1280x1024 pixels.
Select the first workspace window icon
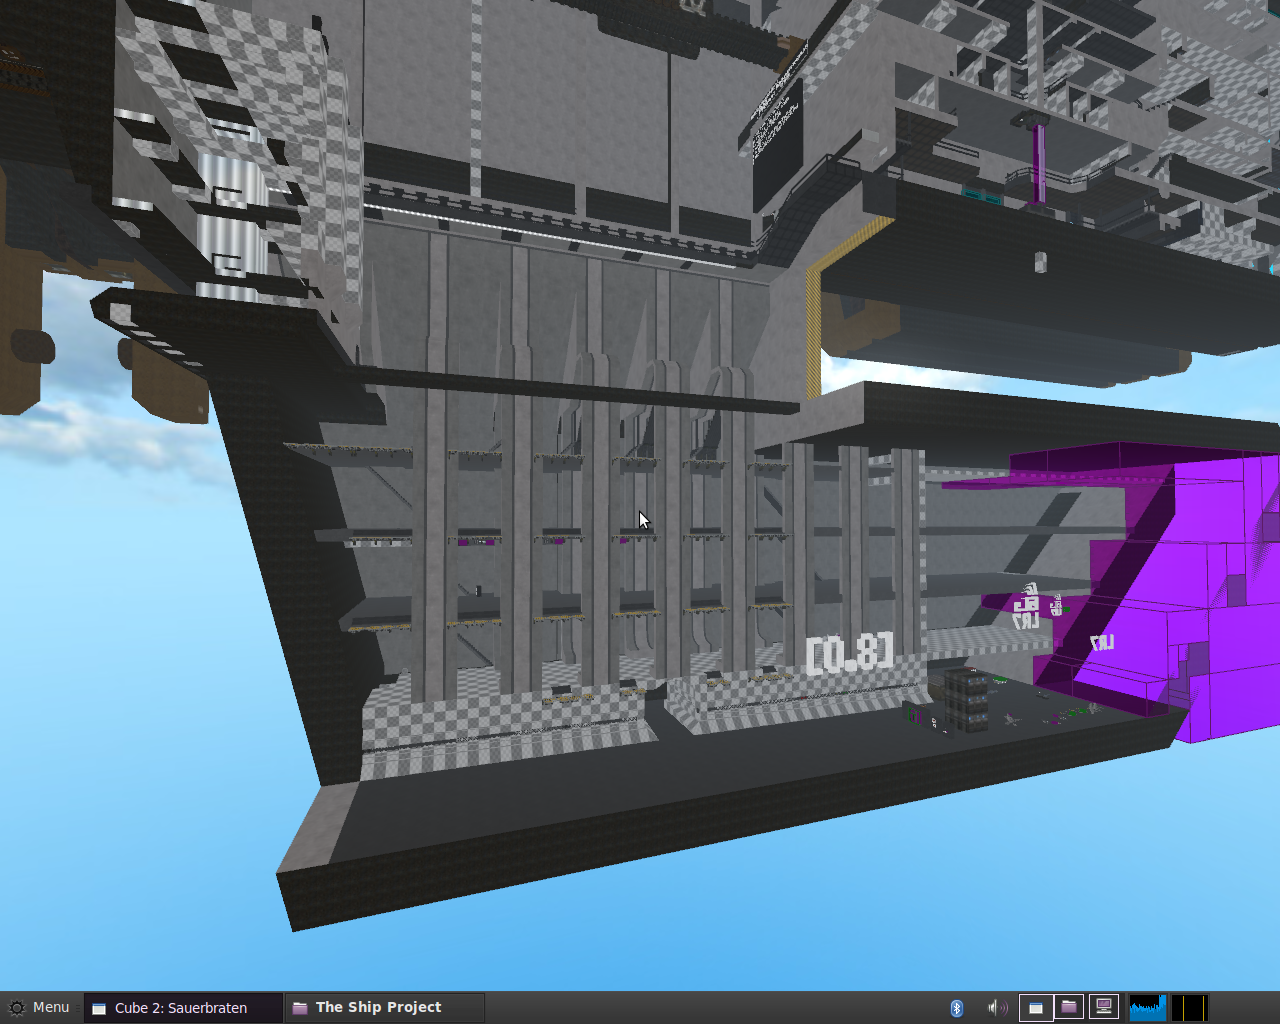coord(1035,1007)
